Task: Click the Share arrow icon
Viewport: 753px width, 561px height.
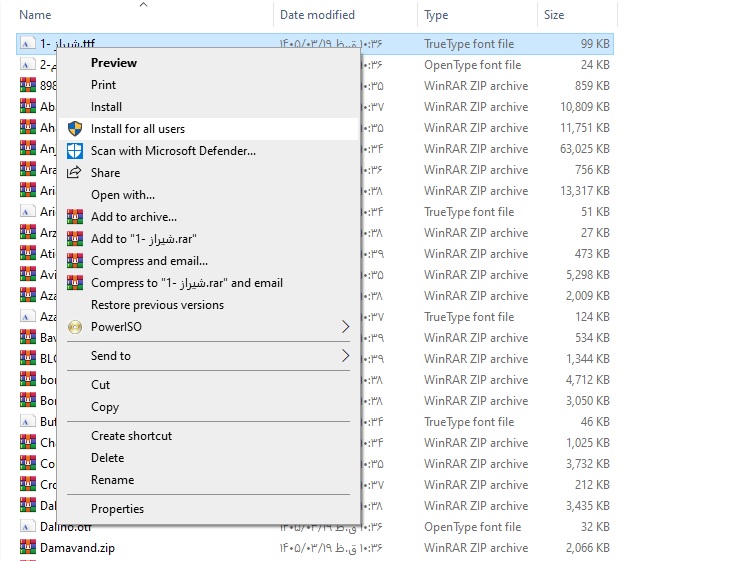Action: [x=74, y=172]
